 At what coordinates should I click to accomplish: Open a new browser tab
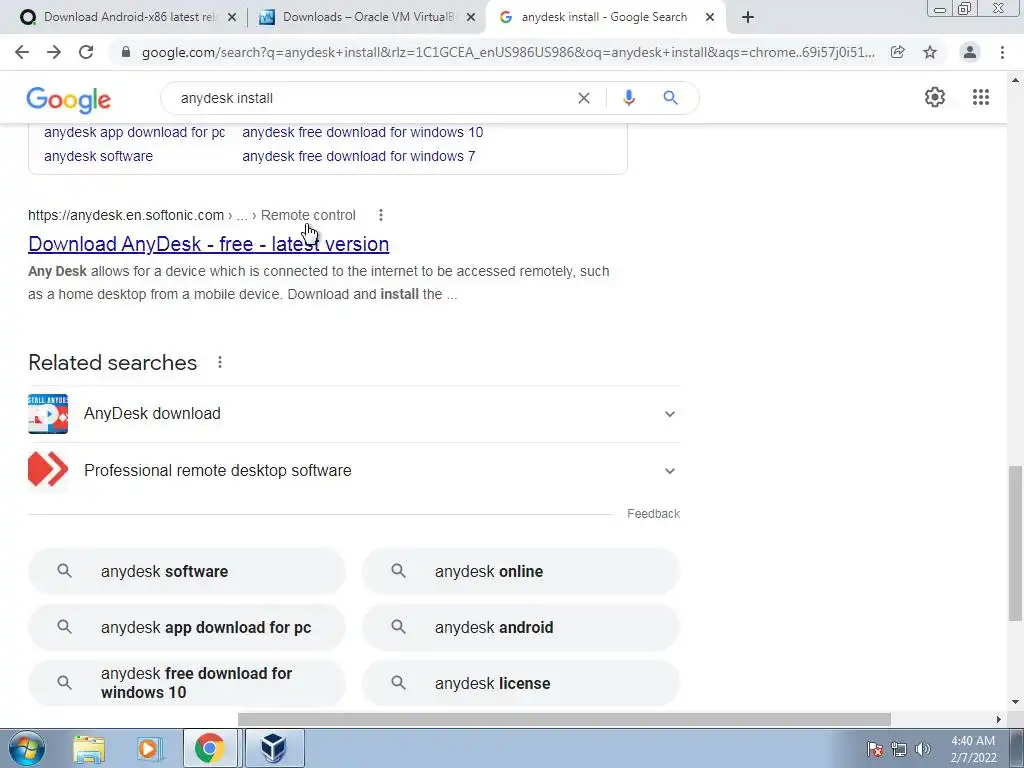coord(748,17)
